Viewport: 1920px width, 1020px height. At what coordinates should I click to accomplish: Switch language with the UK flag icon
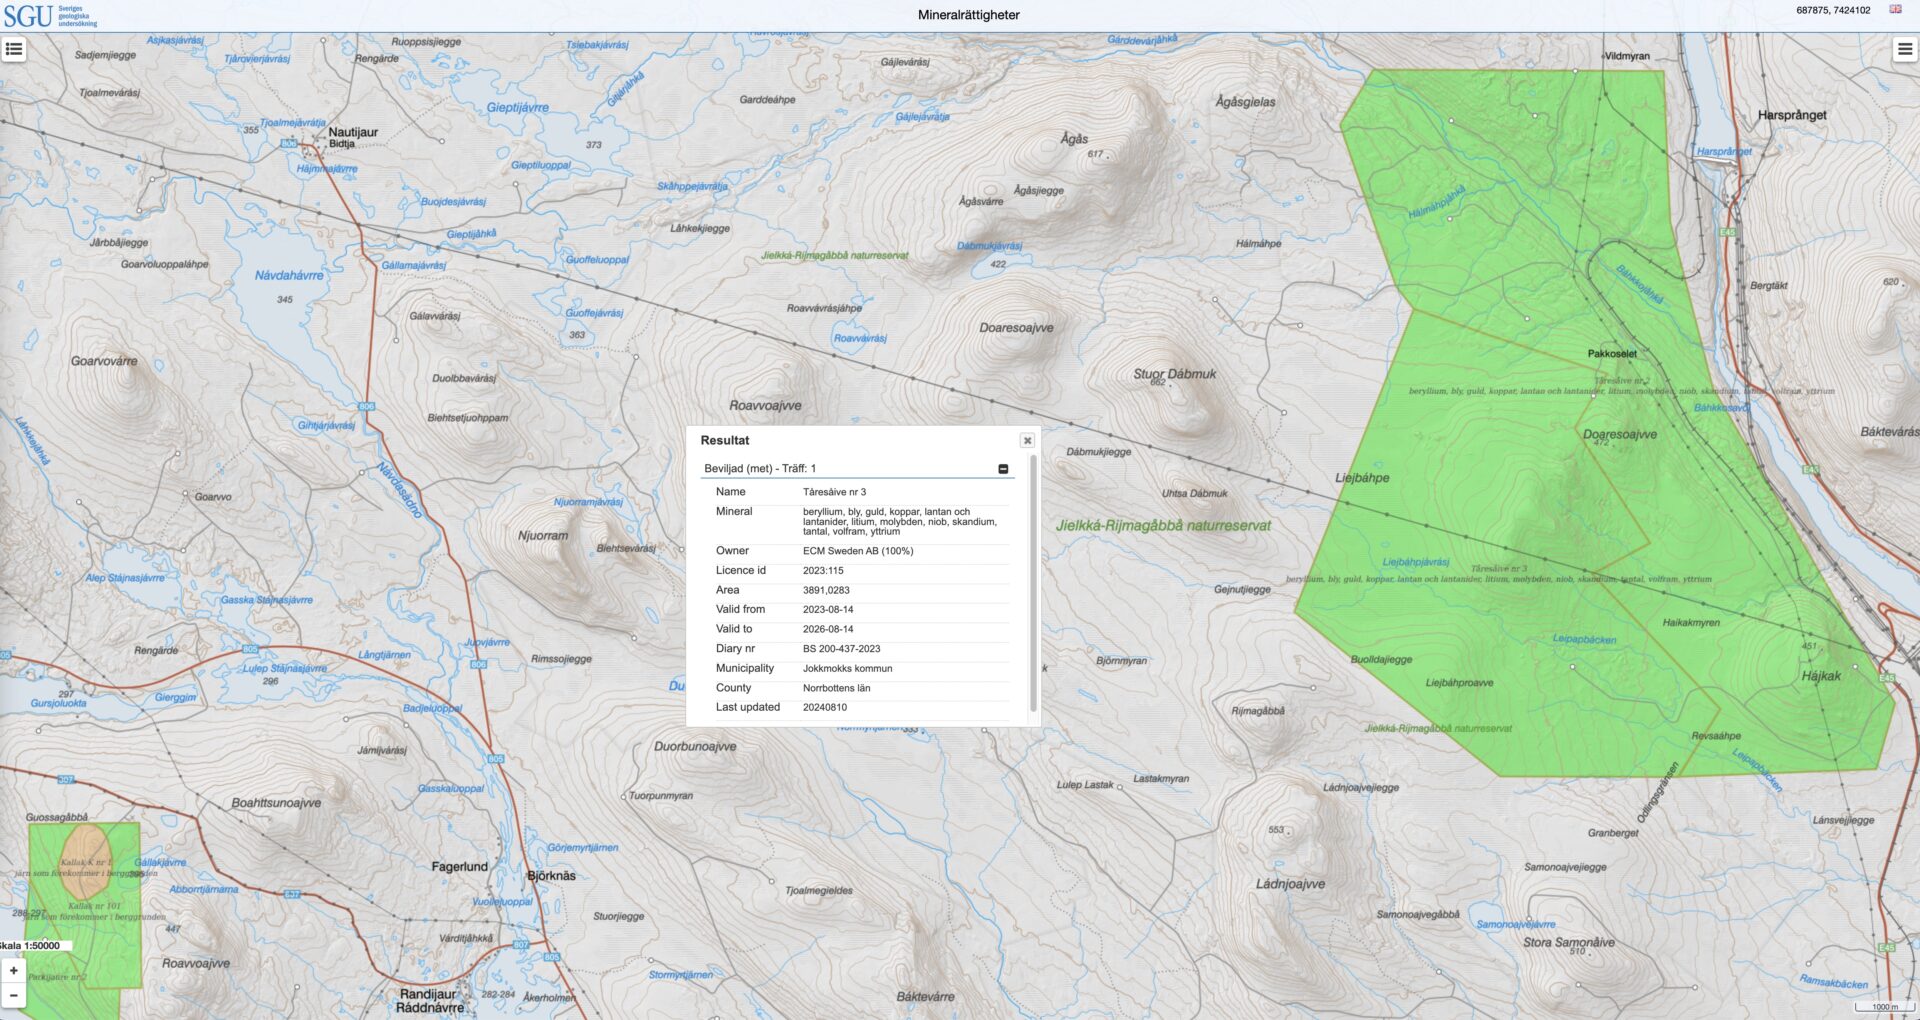click(x=1895, y=9)
